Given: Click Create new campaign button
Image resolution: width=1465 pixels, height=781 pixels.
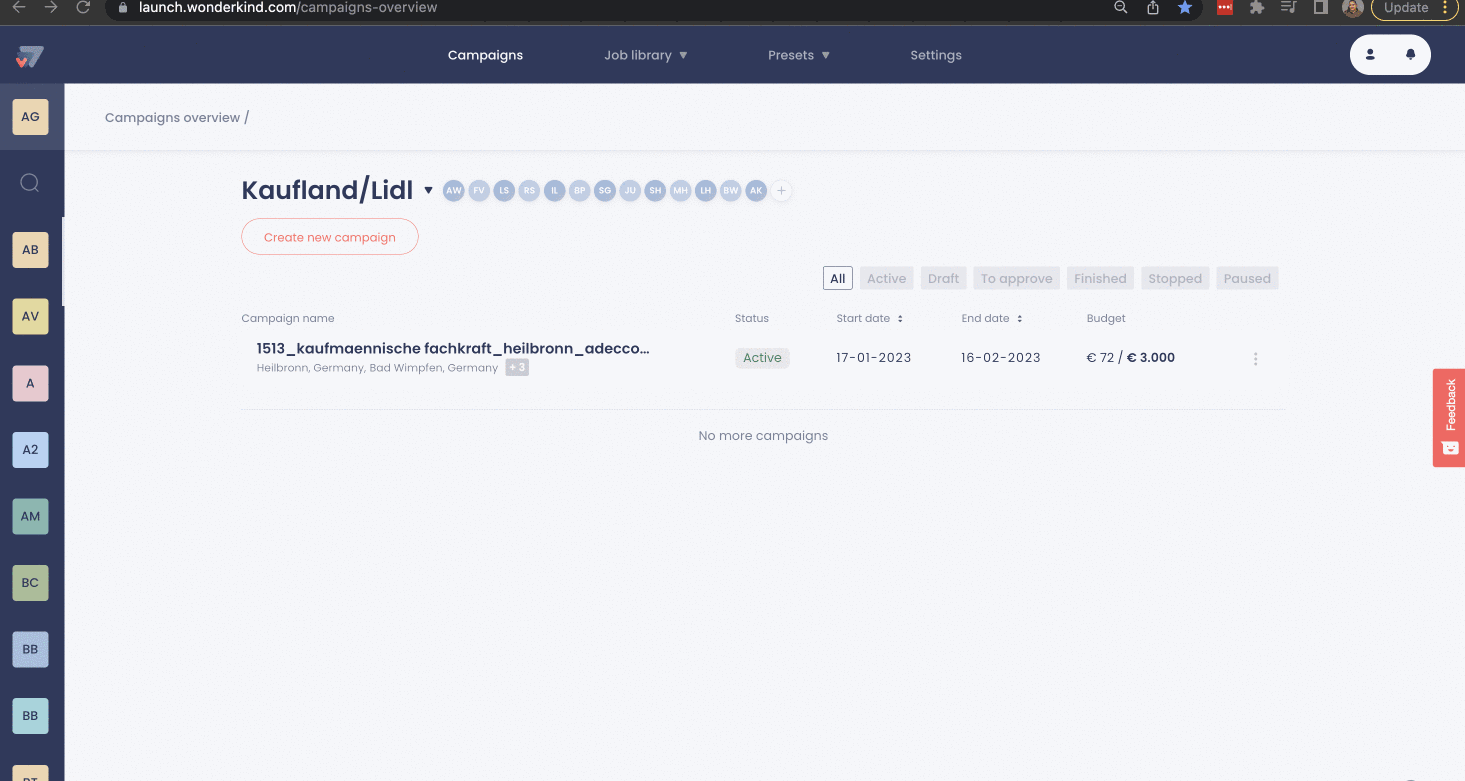Looking at the screenshot, I should pyautogui.click(x=330, y=237).
